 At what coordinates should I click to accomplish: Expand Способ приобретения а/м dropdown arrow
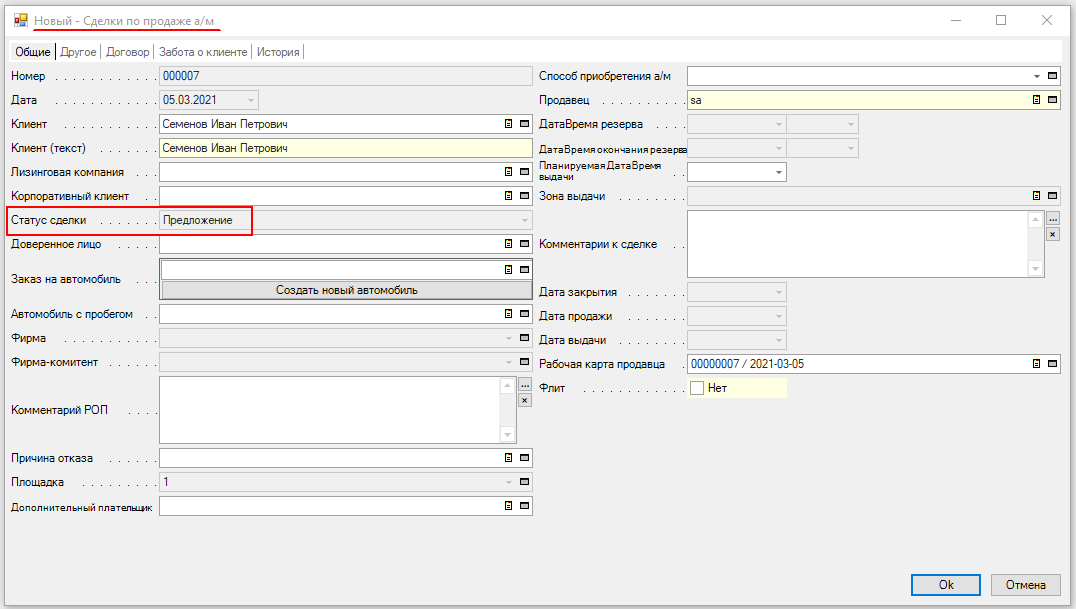click(x=1036, y=76)
